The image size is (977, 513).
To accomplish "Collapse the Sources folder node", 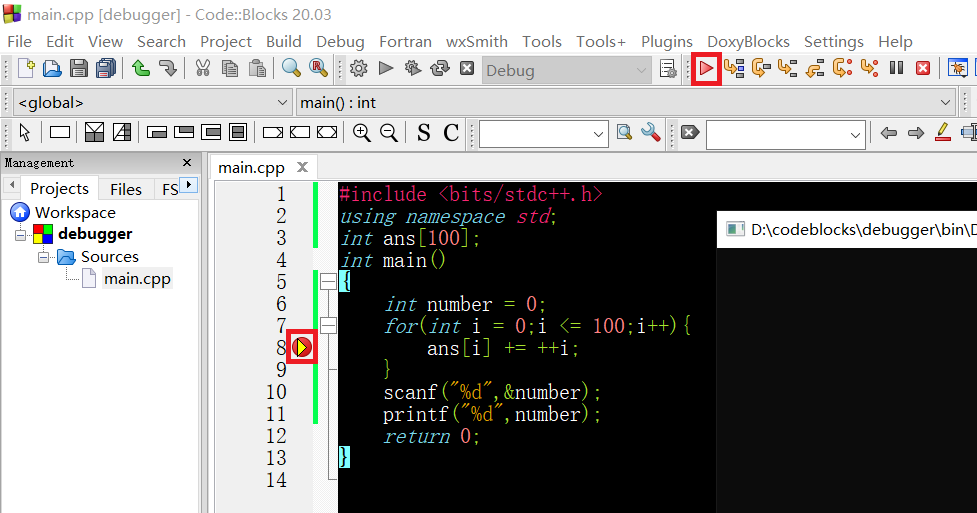I will 43,257.
